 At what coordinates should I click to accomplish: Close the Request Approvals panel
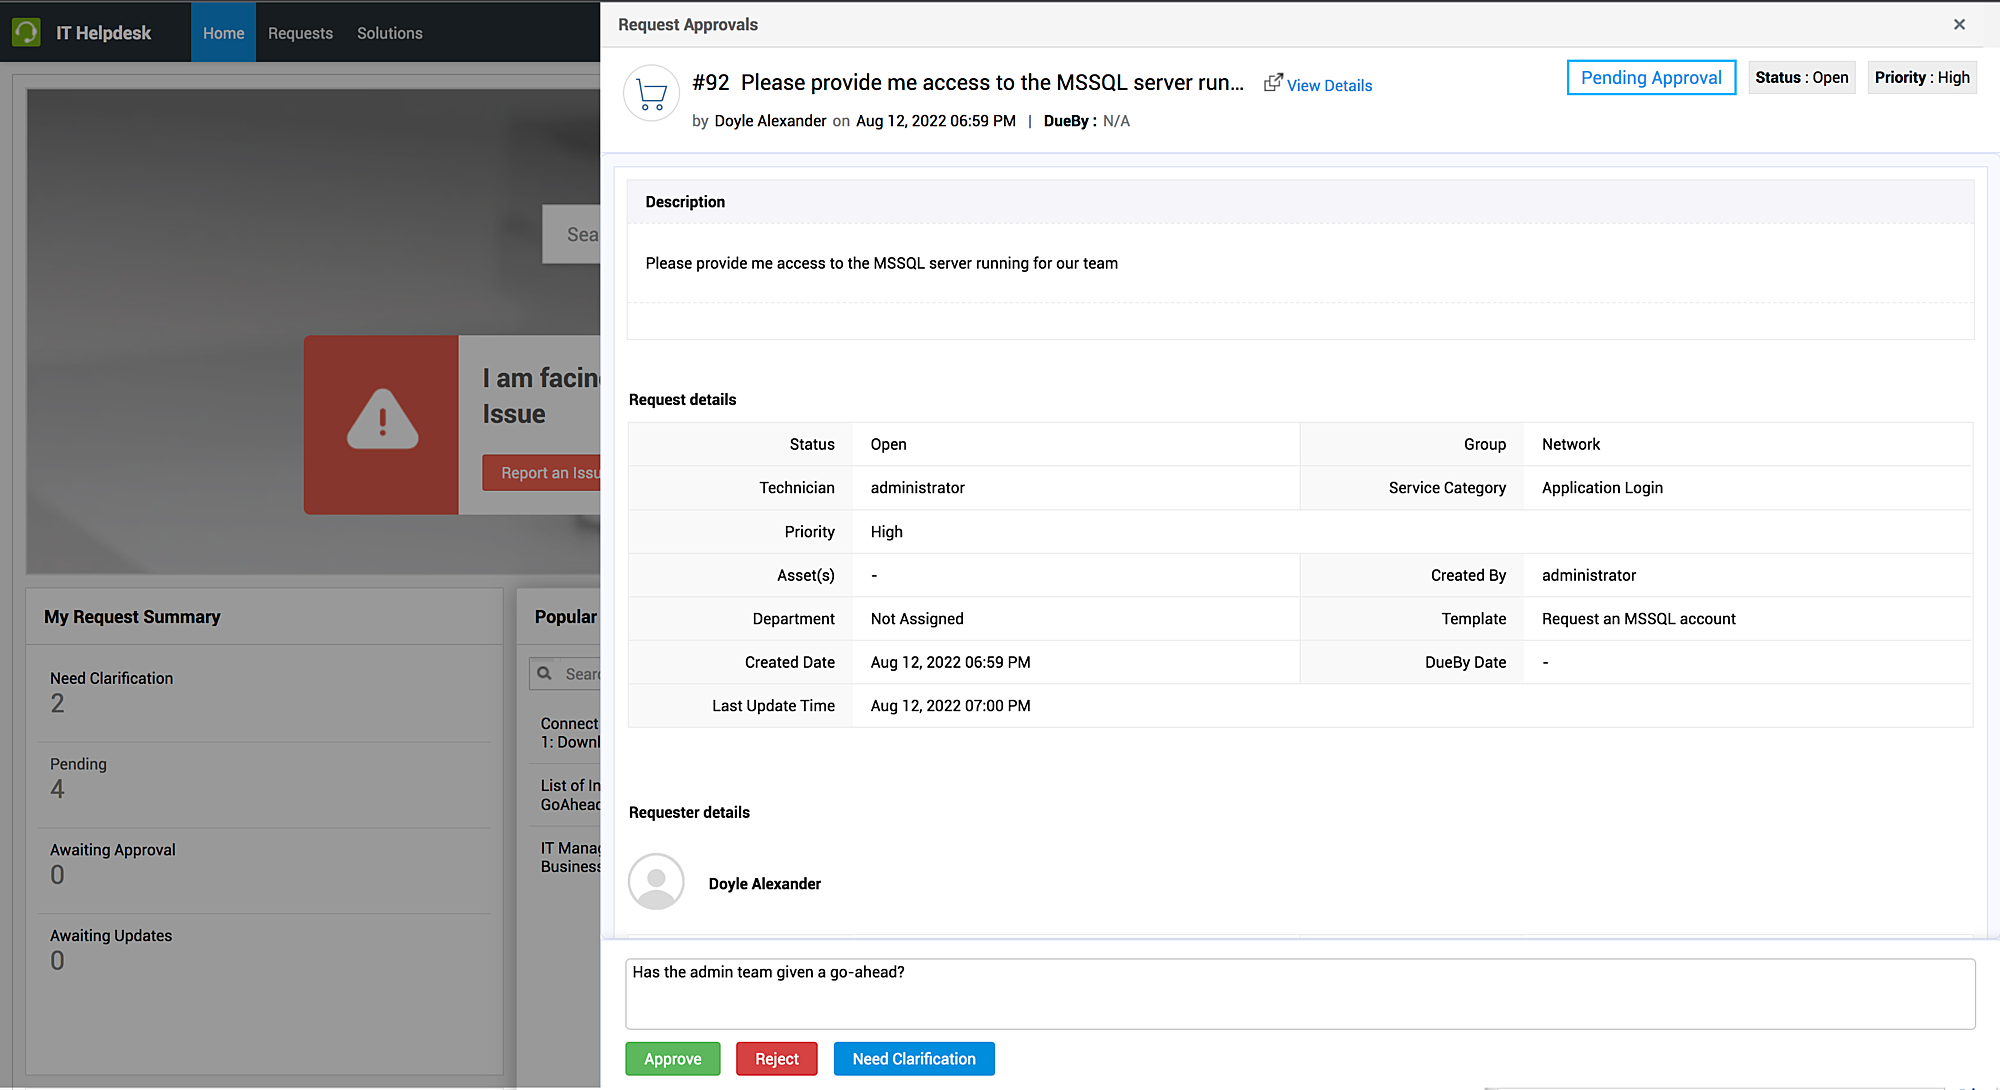coord(1959,25)
